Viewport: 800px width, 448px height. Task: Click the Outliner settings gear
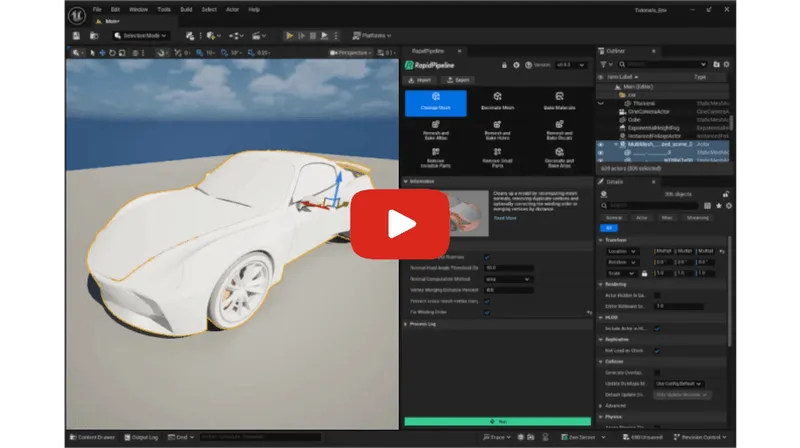click(x=727, y=64)
